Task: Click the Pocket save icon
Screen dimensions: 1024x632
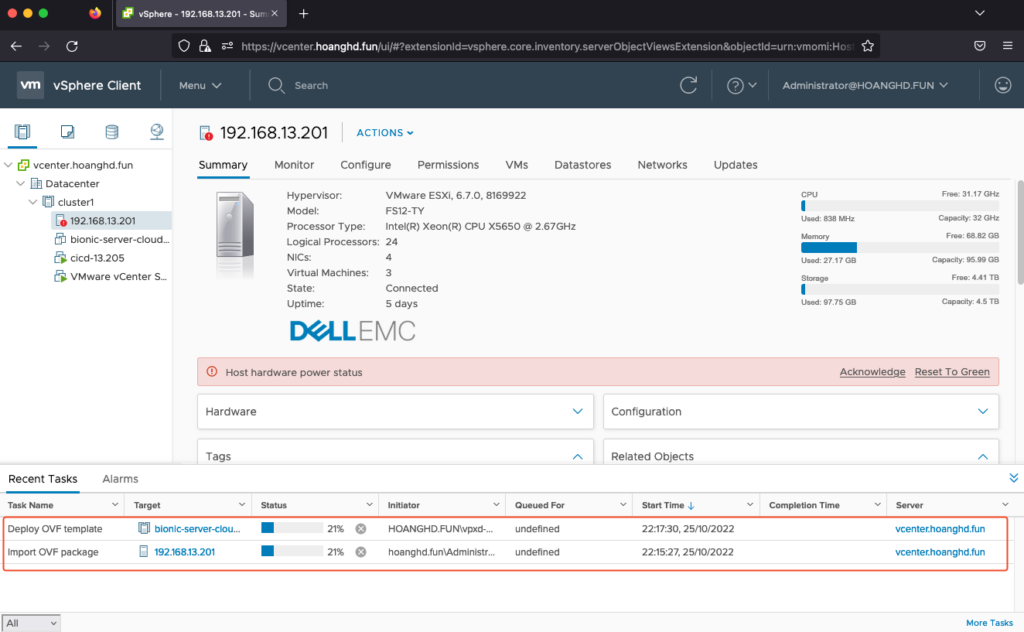Action: tap(980, 46)
